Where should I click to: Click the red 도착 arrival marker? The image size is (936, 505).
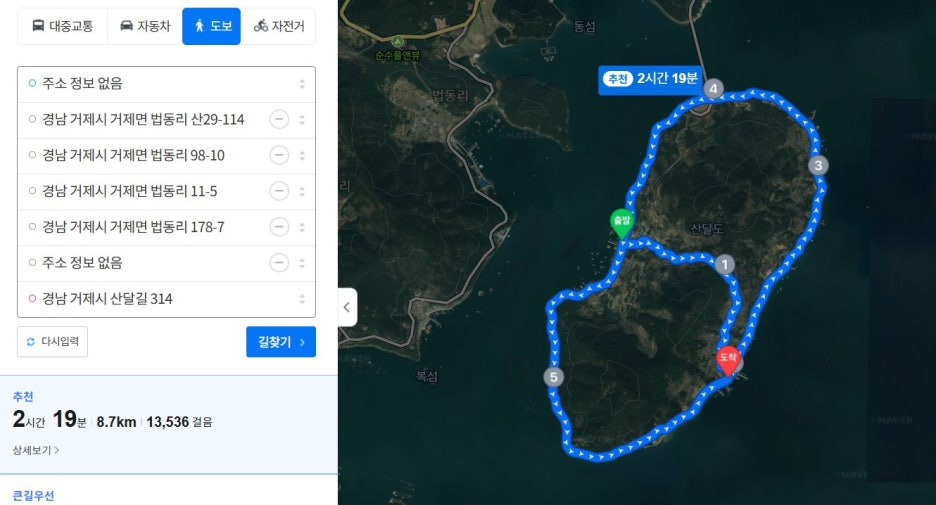(728, 361)
